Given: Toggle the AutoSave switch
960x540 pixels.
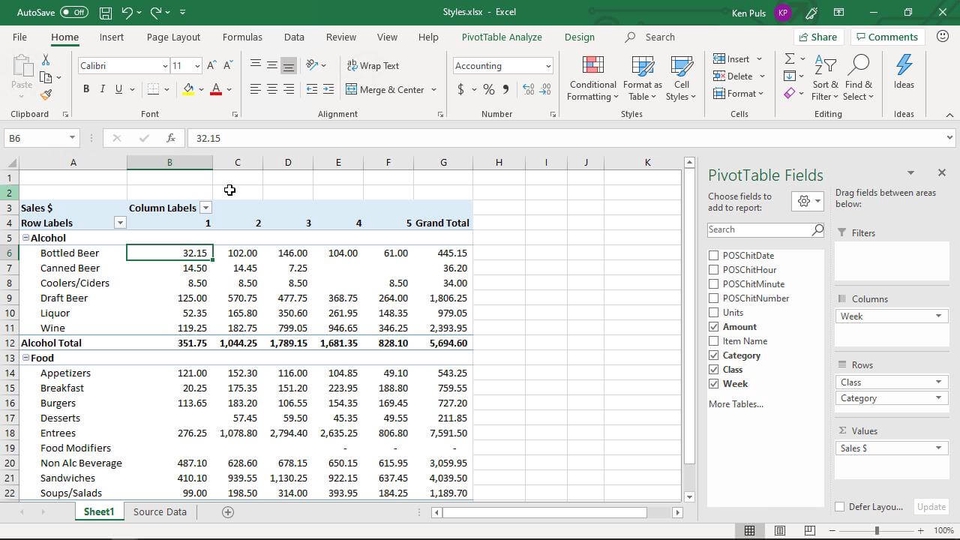Looking at the screenshot, I should [73, 12].
